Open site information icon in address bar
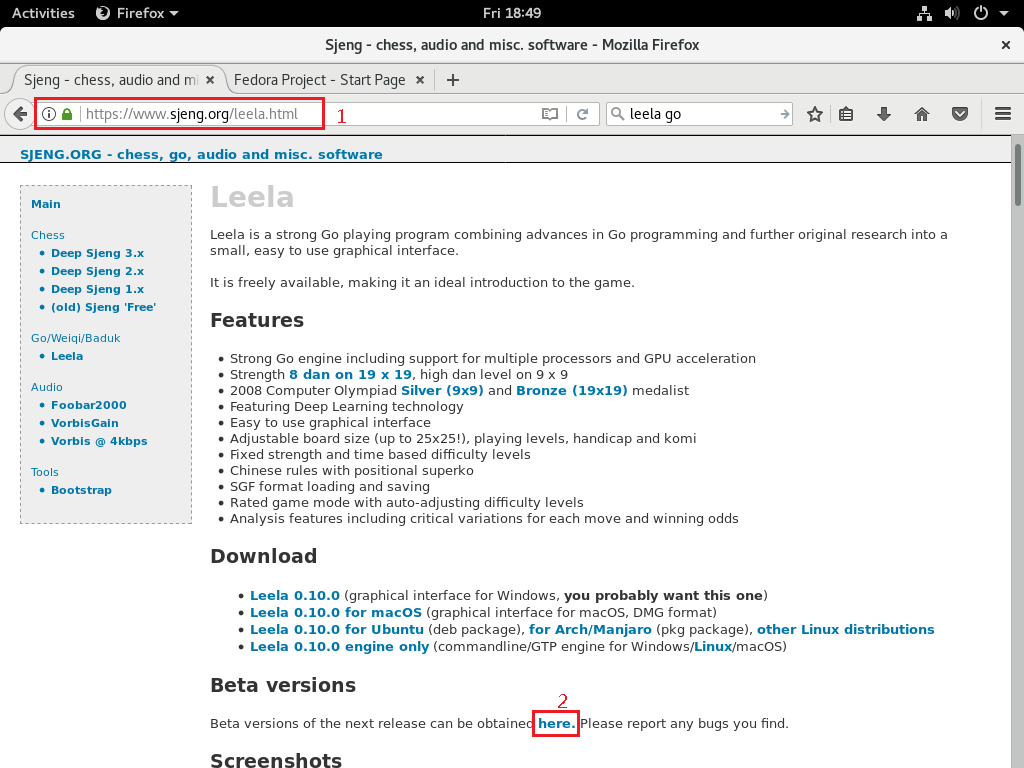Screen dimensions: 1024x768 click(49, 114)
